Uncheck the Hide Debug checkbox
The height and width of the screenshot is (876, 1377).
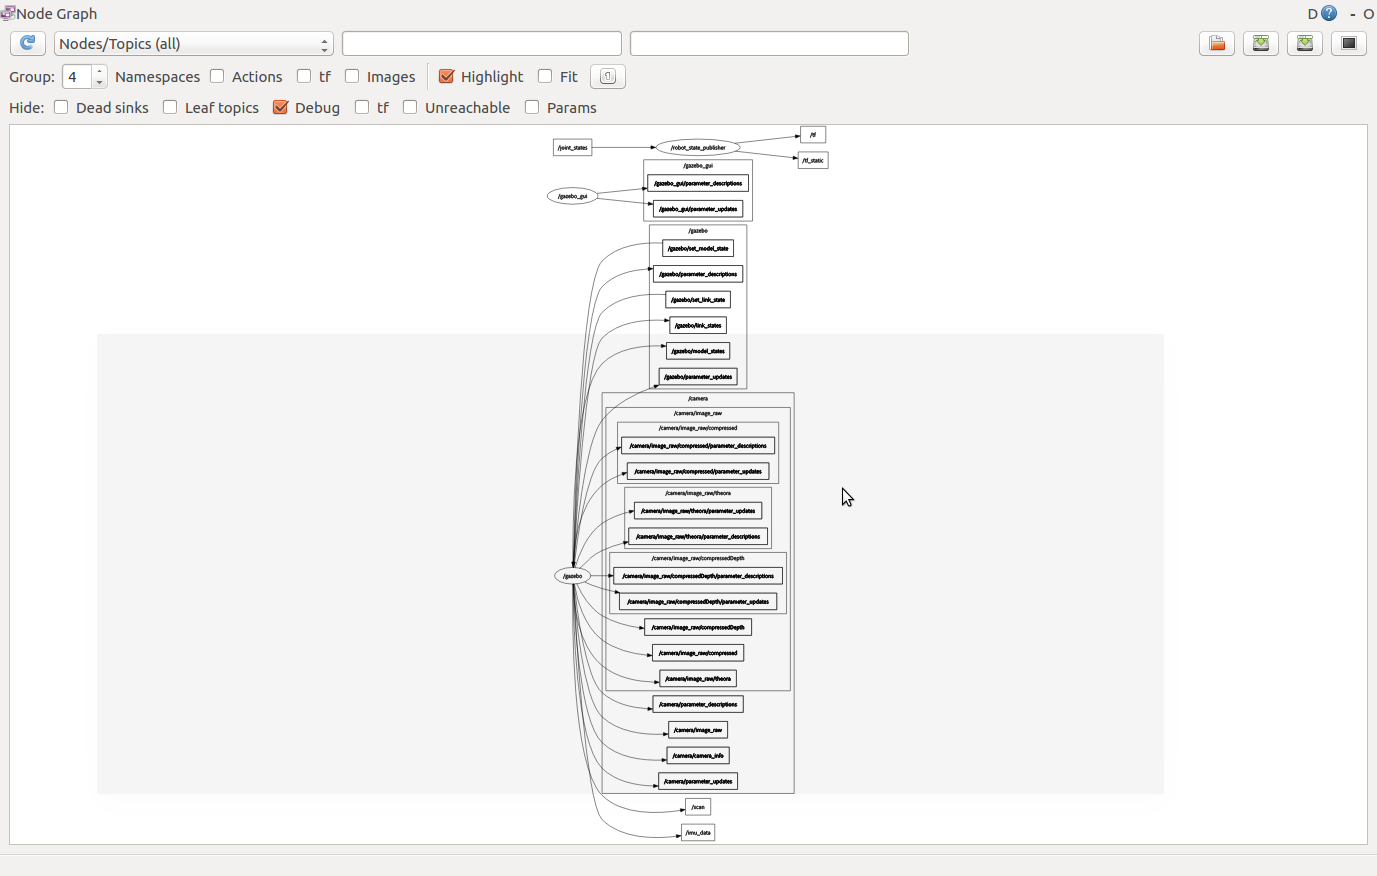click(x=280, y=107)
